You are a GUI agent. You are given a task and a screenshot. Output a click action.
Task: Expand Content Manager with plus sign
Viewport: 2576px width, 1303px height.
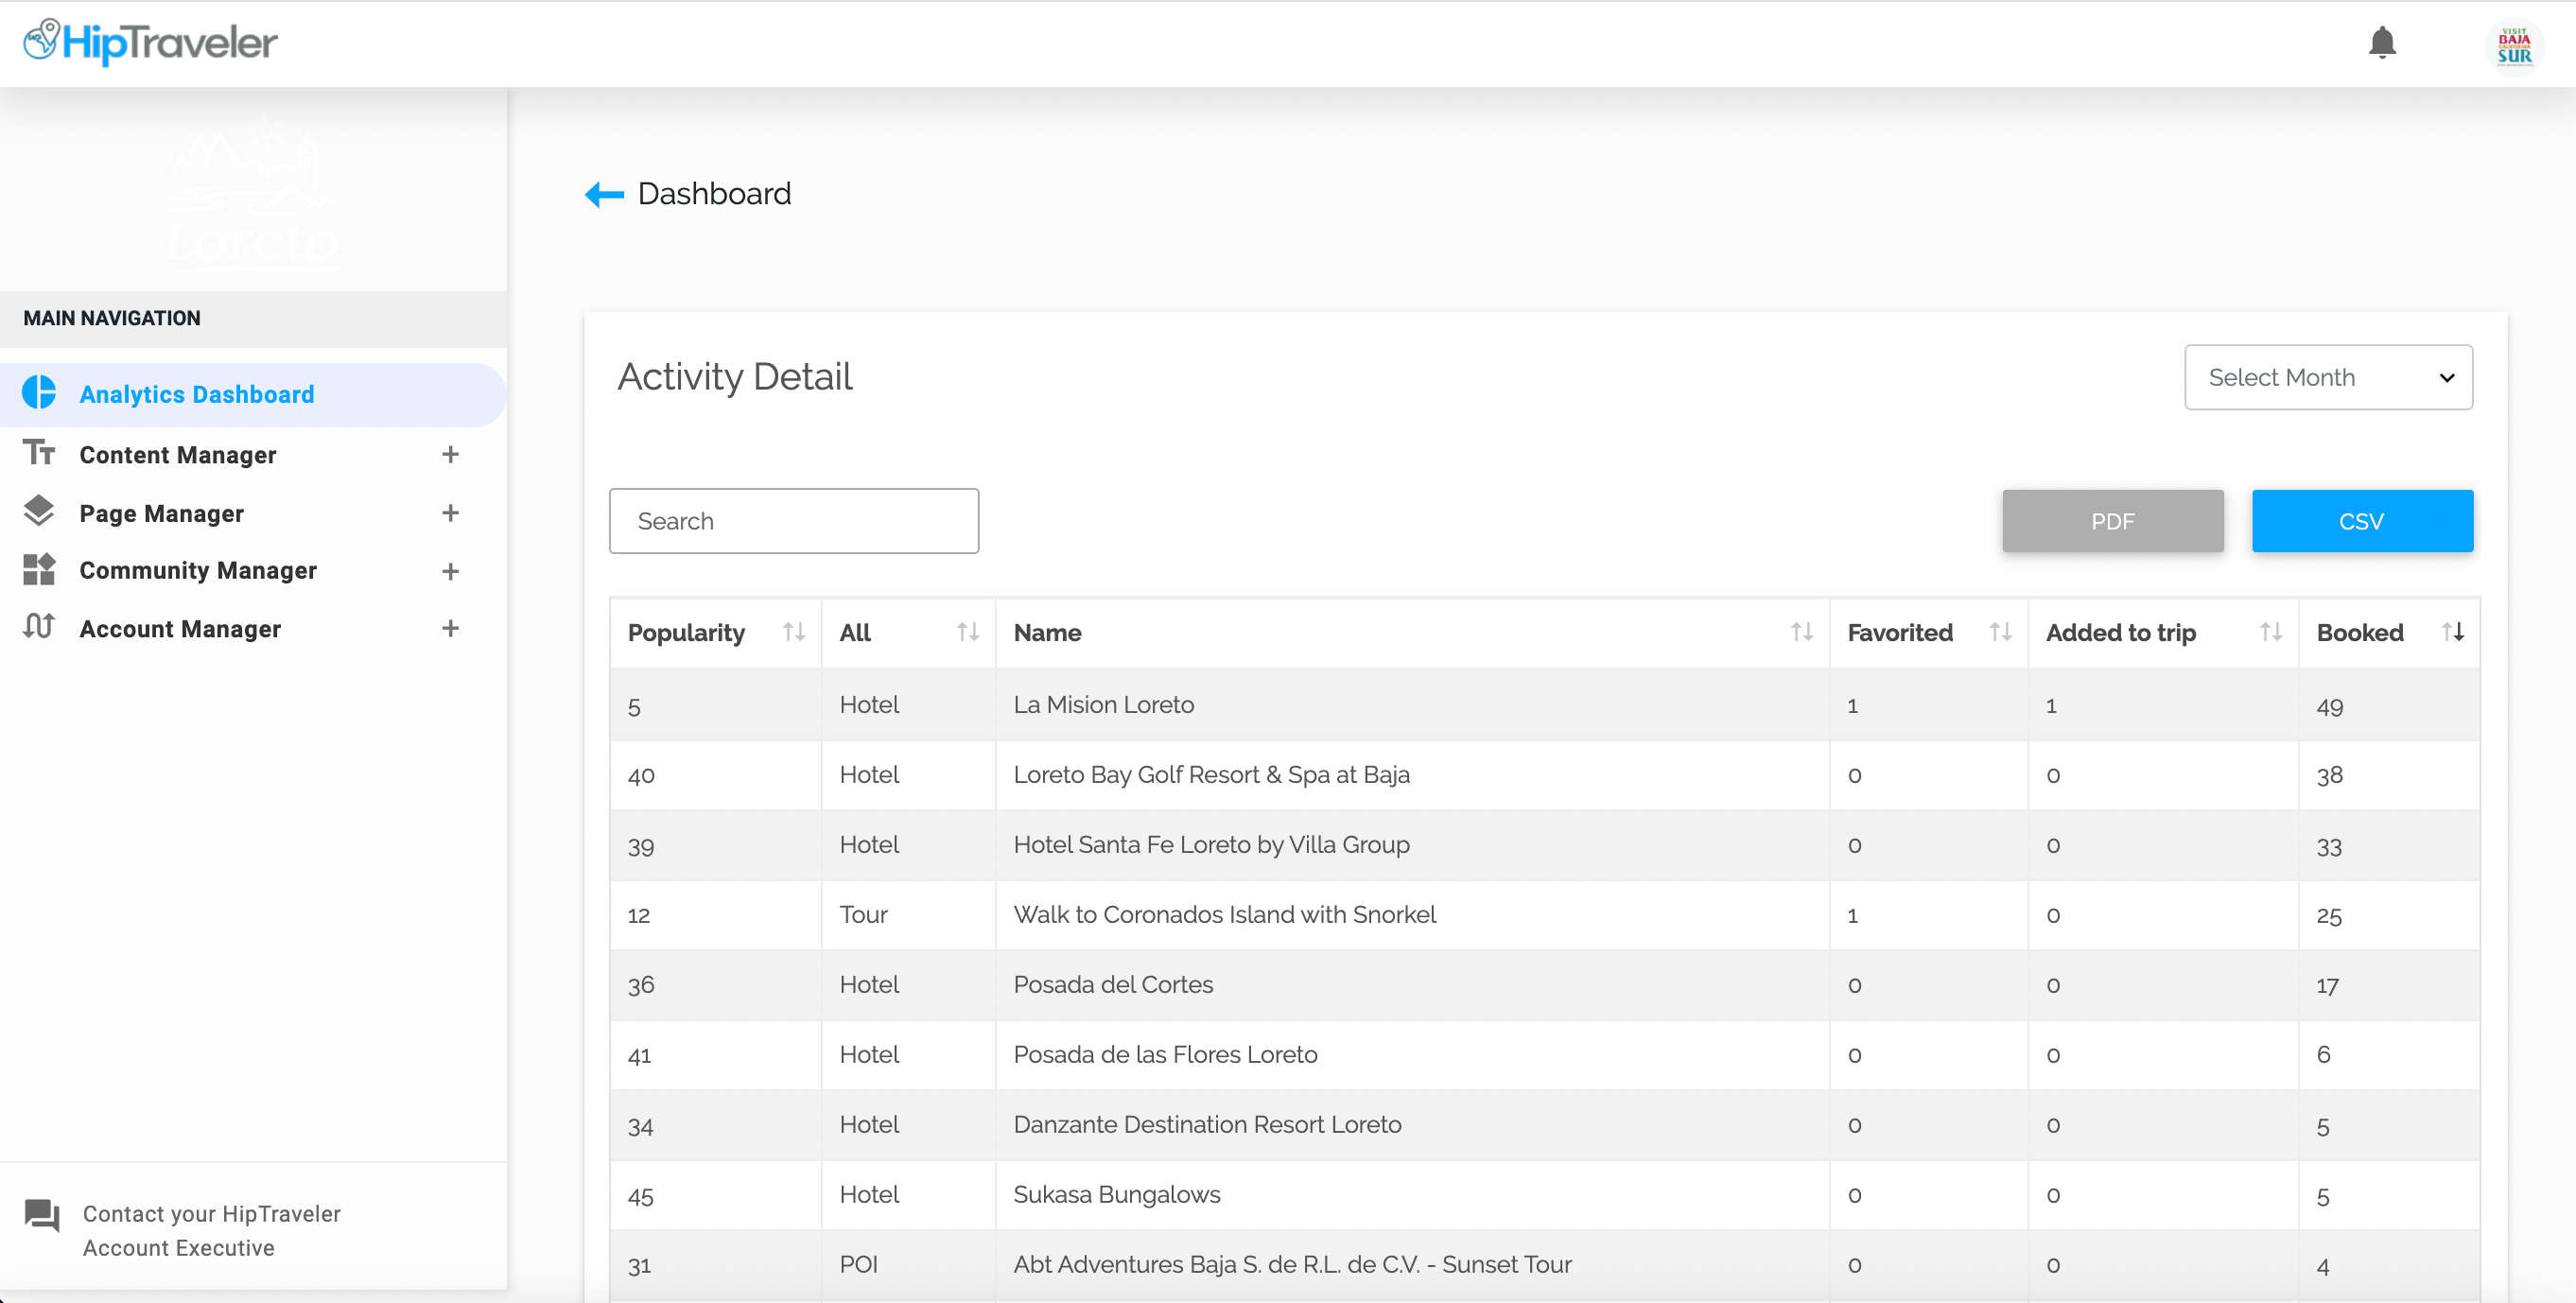[450, 455]
